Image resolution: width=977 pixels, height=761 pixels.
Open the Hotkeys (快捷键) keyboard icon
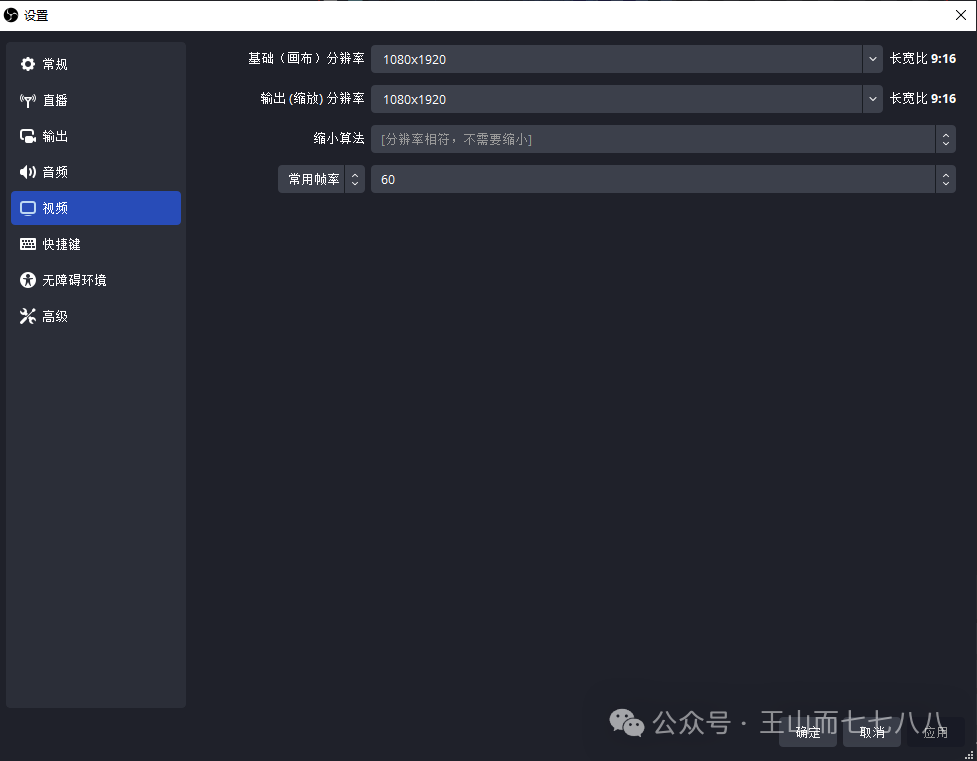(x=28, y=244)
